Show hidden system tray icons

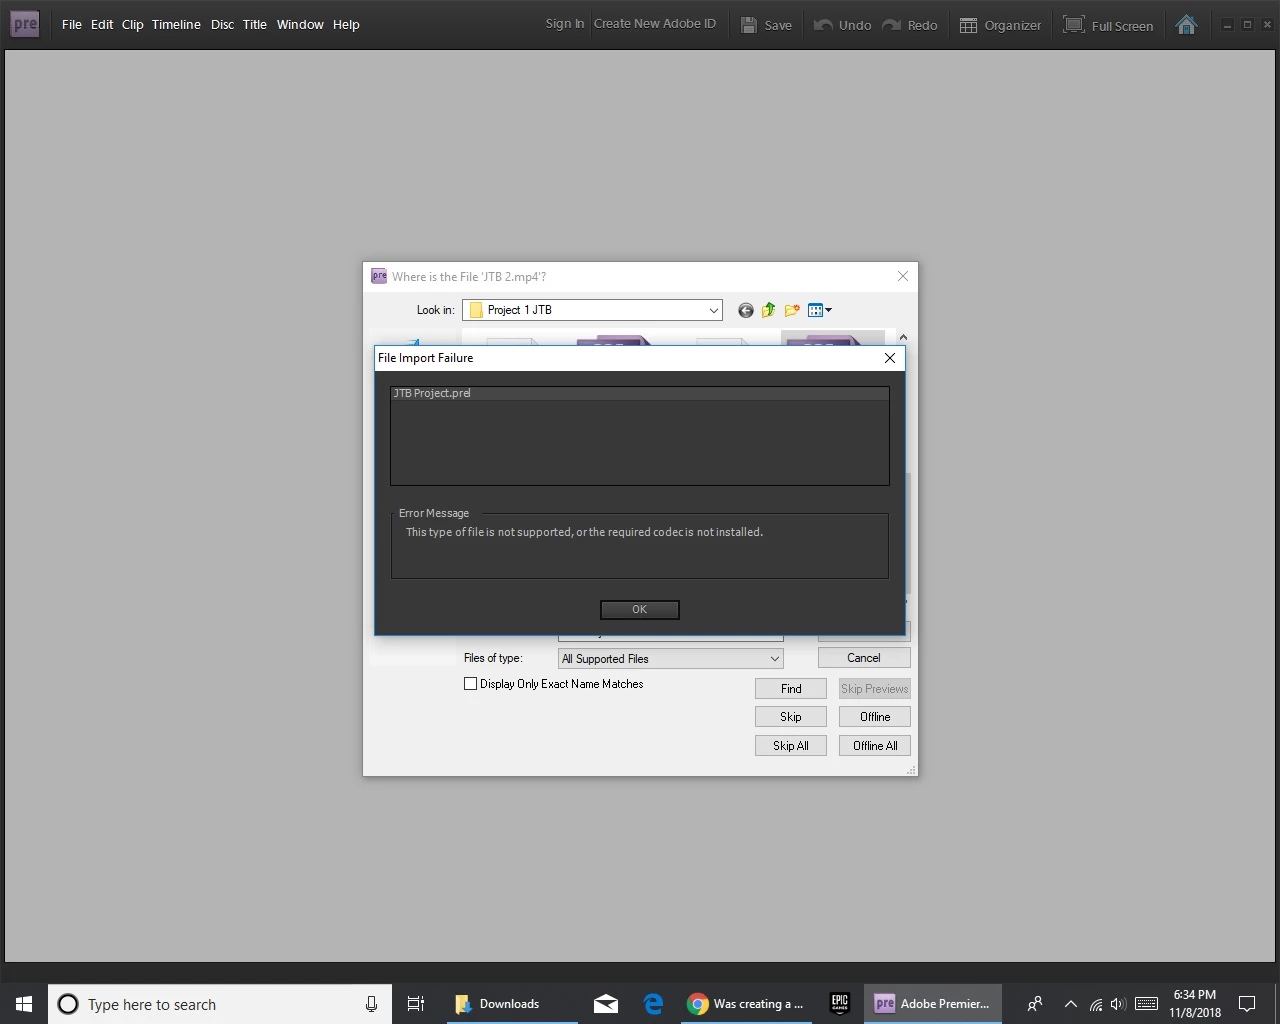(x=1070, y=1004)
